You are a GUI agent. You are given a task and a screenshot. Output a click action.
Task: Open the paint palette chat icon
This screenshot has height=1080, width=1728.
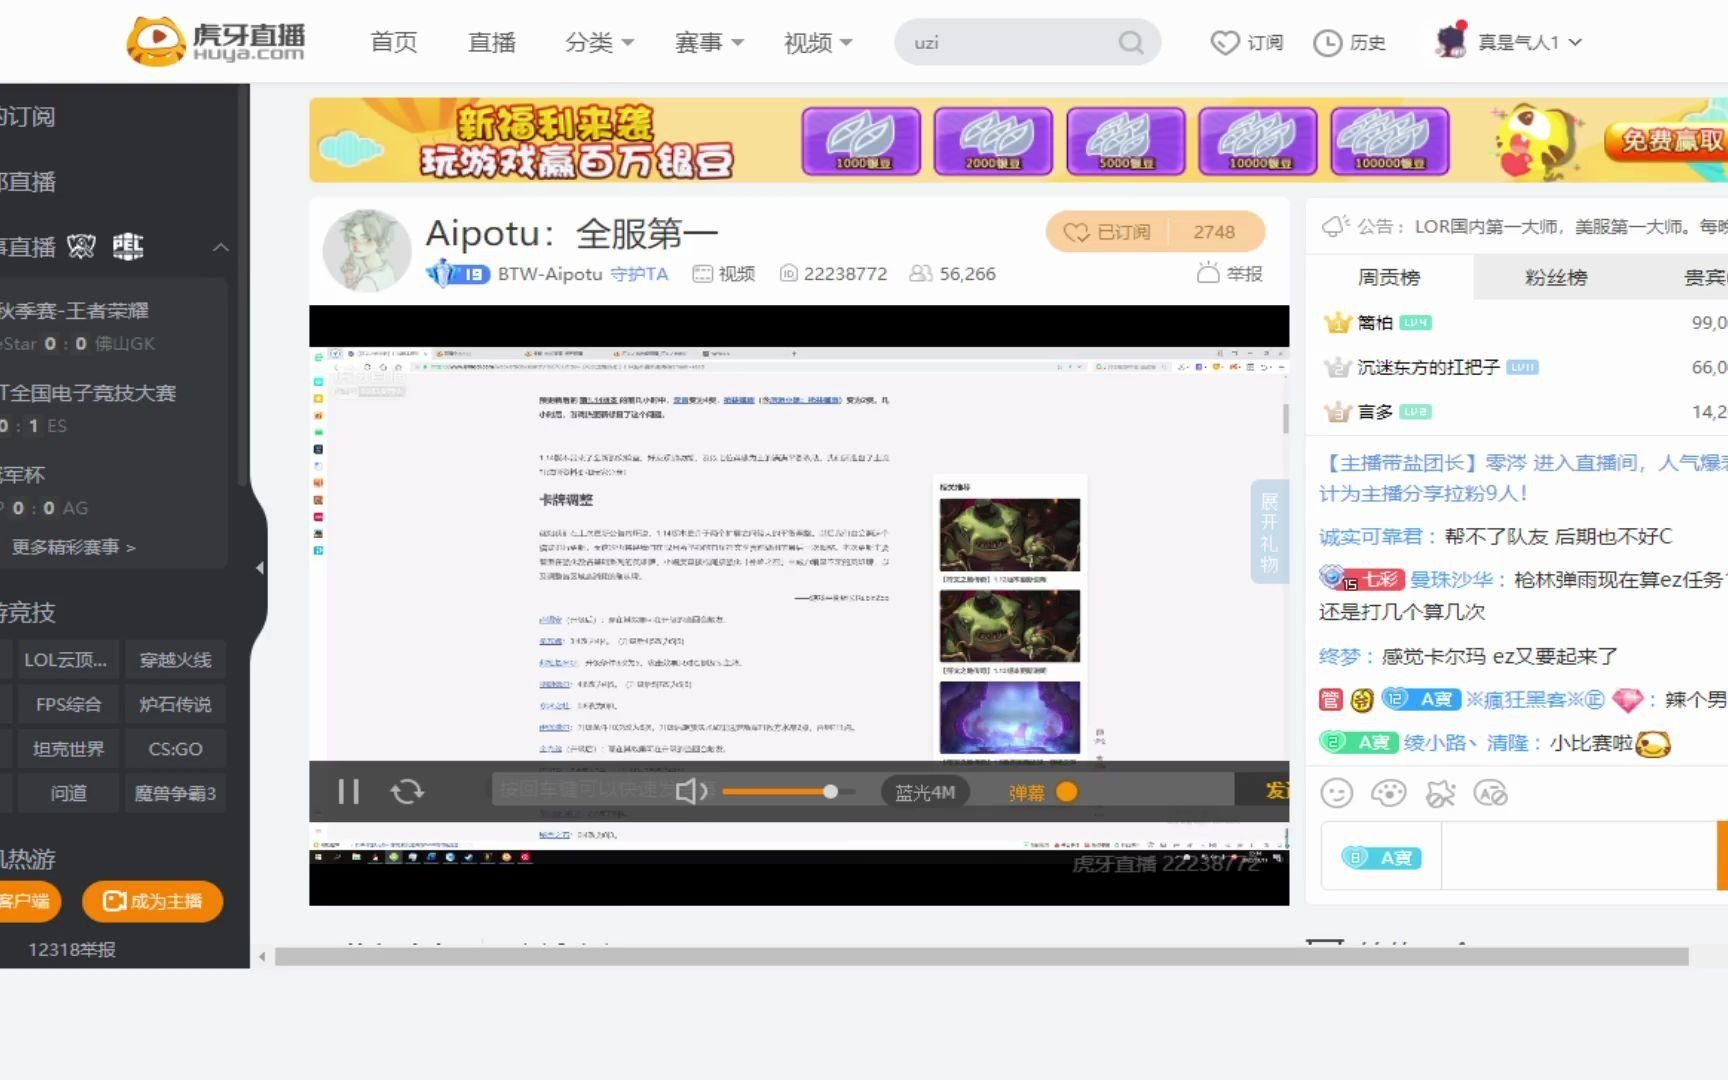tap(1388, 793)
